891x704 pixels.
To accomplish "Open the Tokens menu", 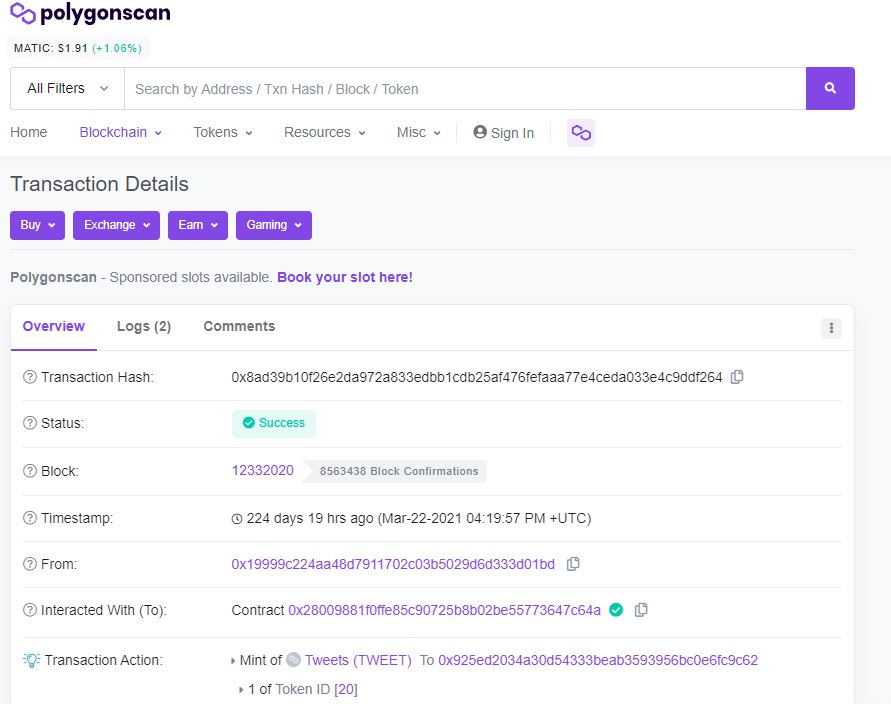I will tap(222, 132).
